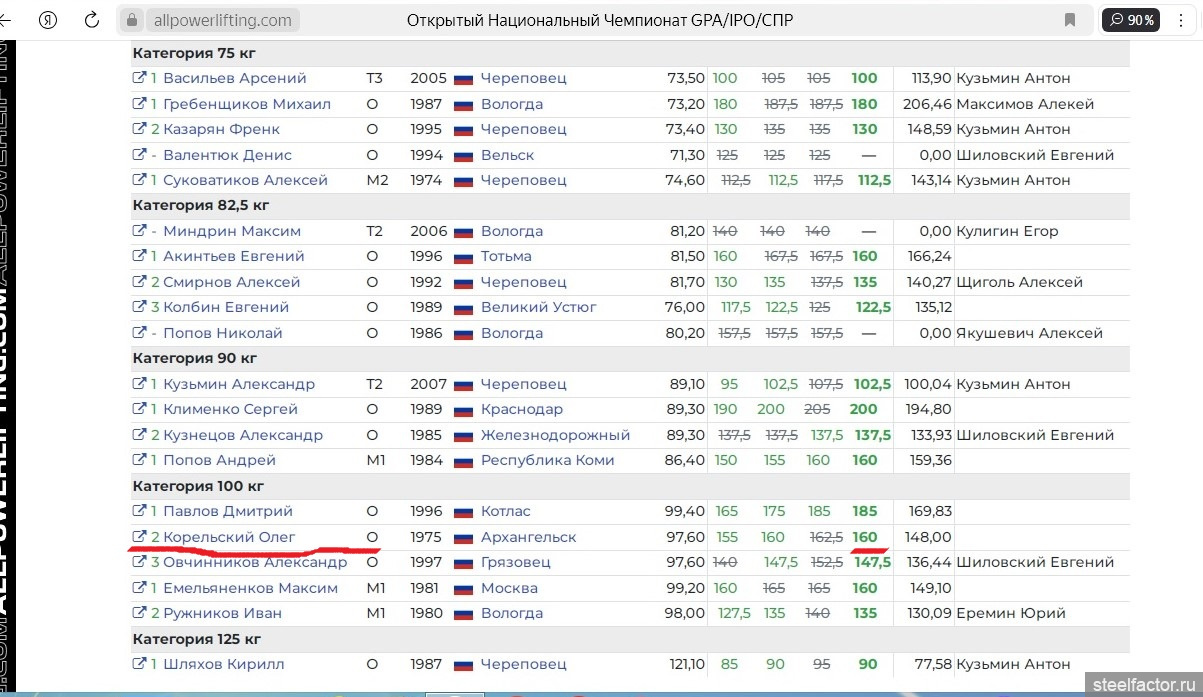Open external link icon for Павлов Дмитрий
Viewport: 1203px width, 697px height.
point(139,511)
